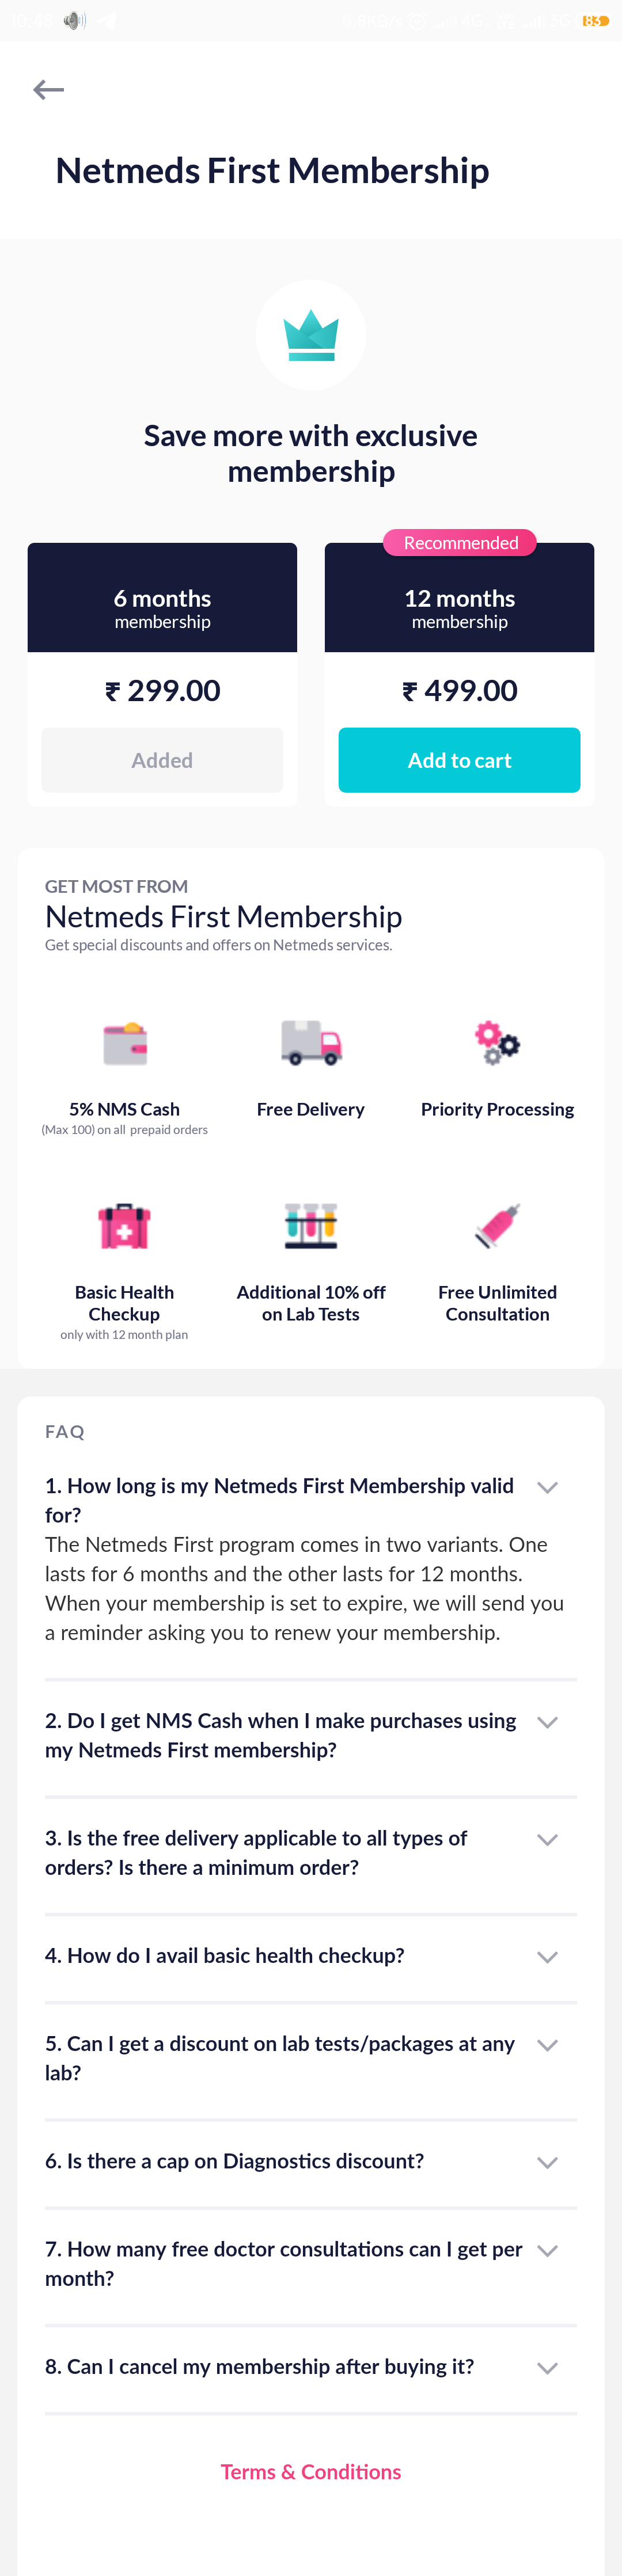Select the 12 months membership card header
This screenshot has width=622, height=2576.
point(459,598)
